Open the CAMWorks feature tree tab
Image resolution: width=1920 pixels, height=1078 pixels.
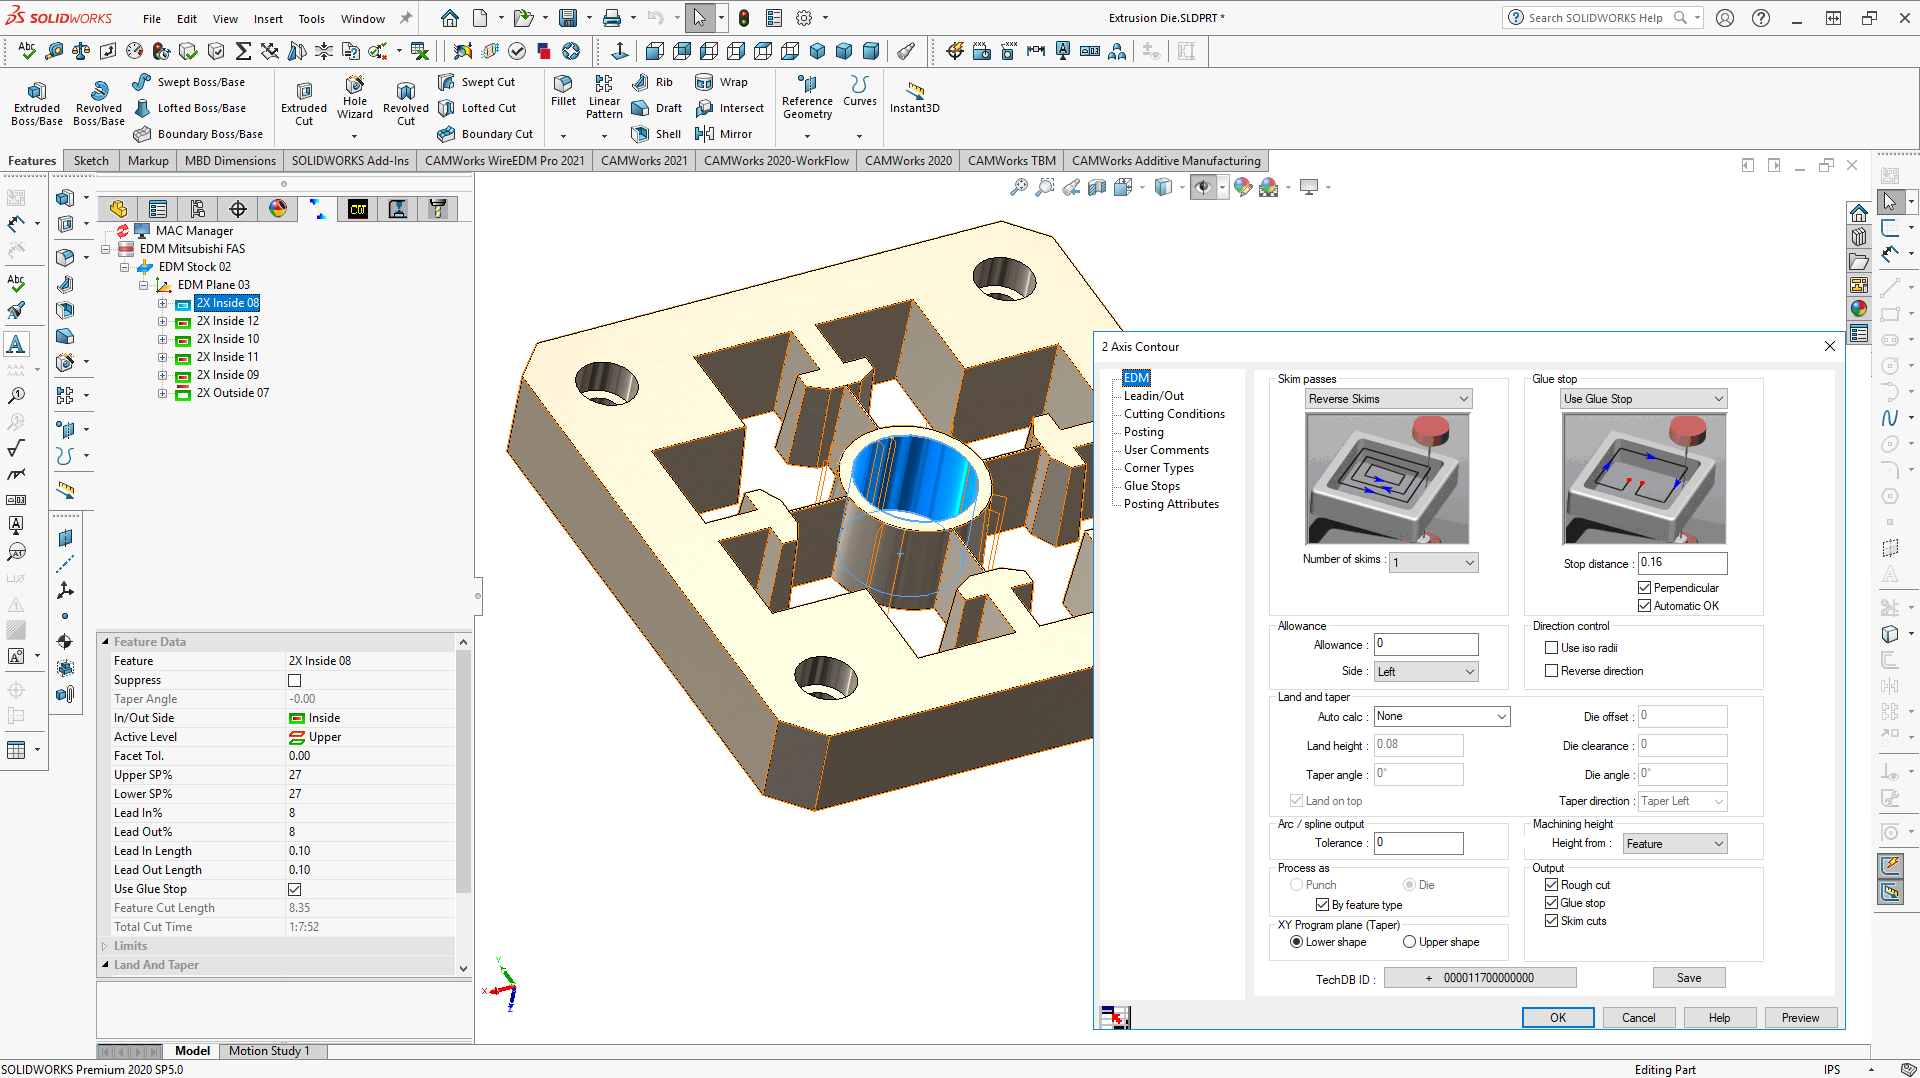tap(357, 209)
